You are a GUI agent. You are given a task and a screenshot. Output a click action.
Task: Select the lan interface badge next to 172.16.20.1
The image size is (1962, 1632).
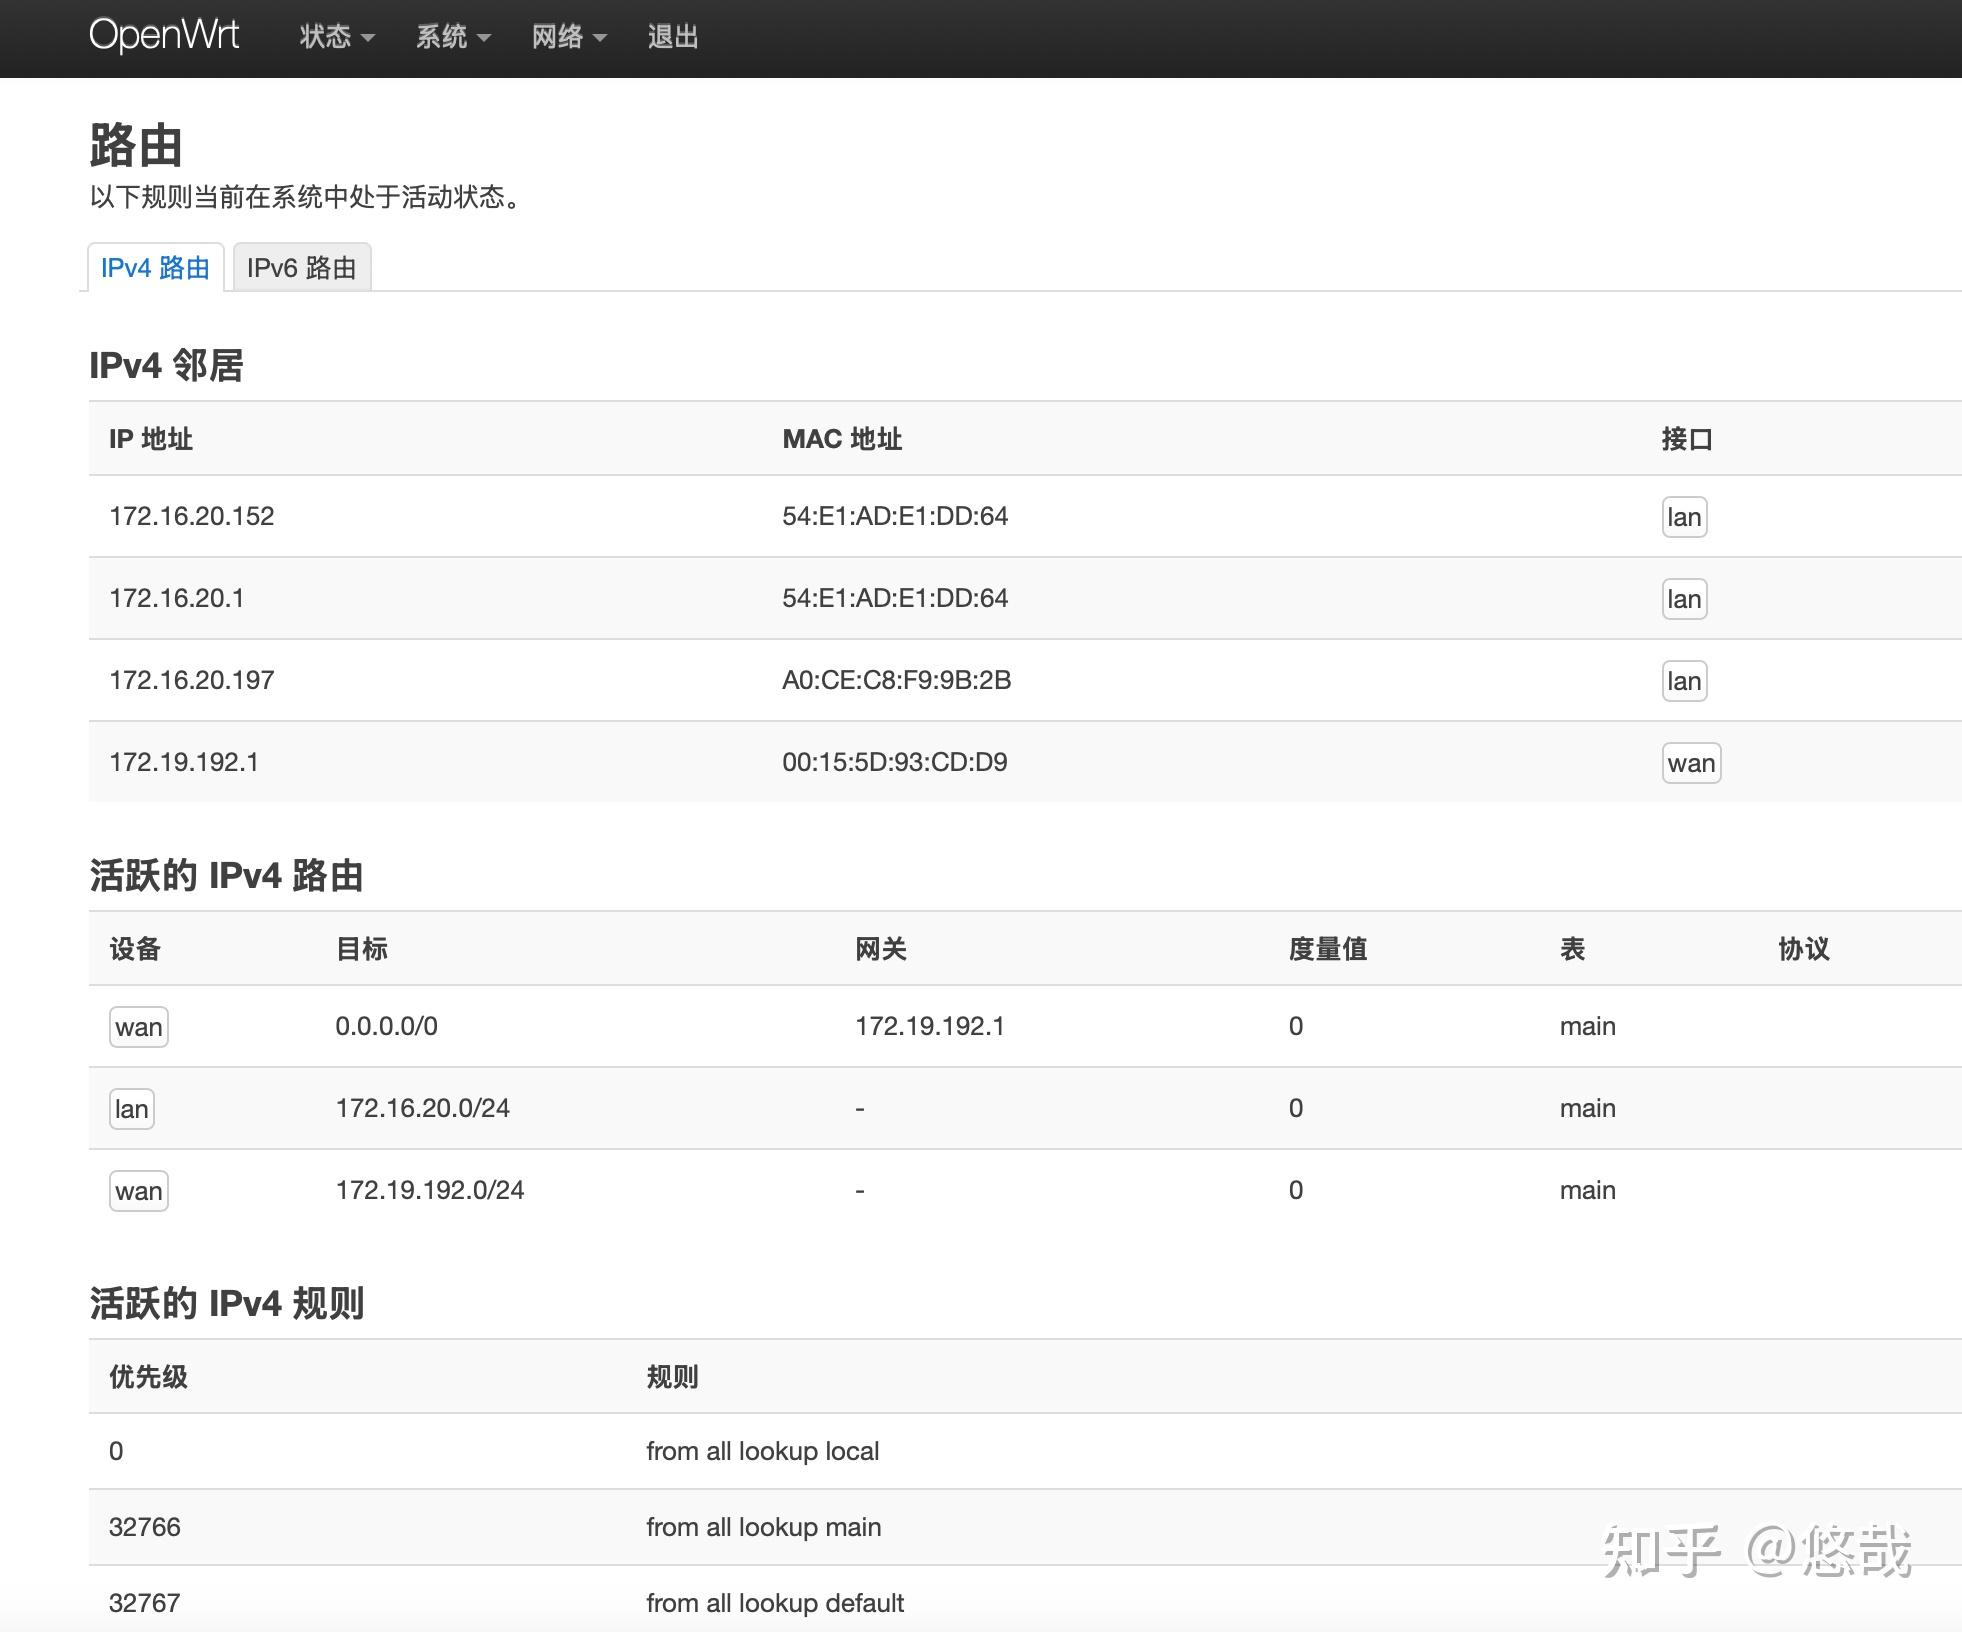[1684, 598]
